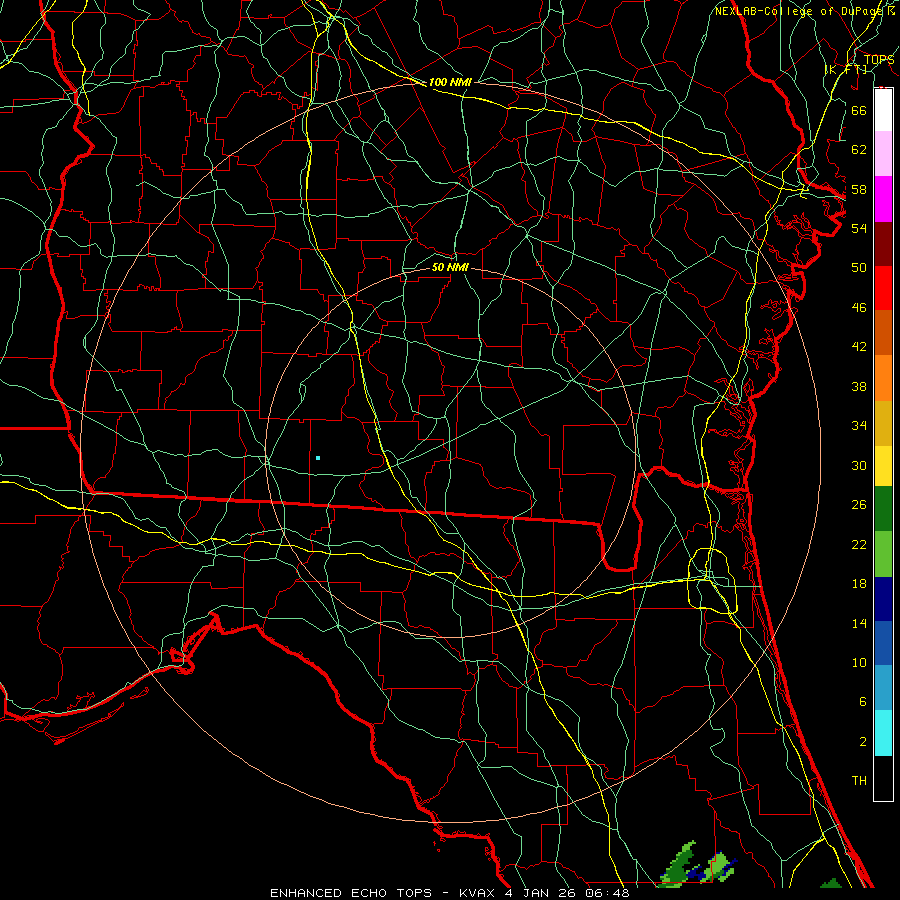900x900 pixels.
Task: Click the 14 legend value
Action: [859, 623]
